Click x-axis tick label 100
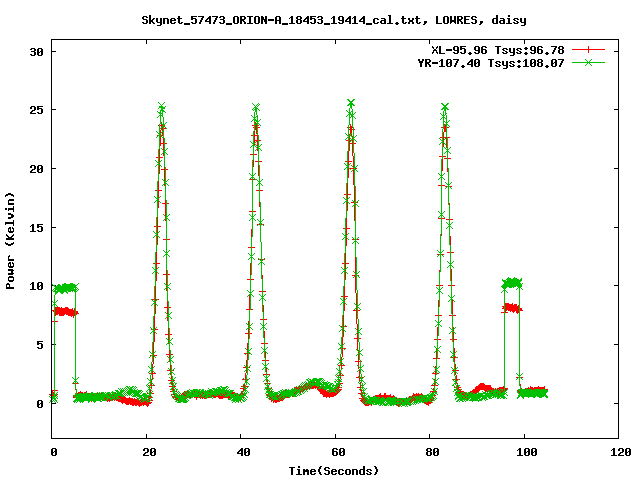 point(527,452)
